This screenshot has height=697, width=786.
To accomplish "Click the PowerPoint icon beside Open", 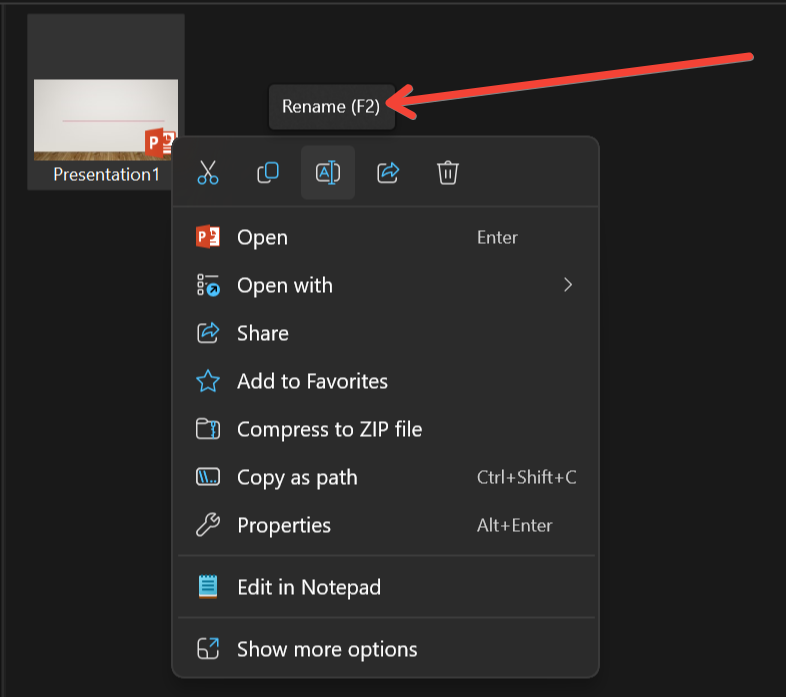I will click(208, 237).
